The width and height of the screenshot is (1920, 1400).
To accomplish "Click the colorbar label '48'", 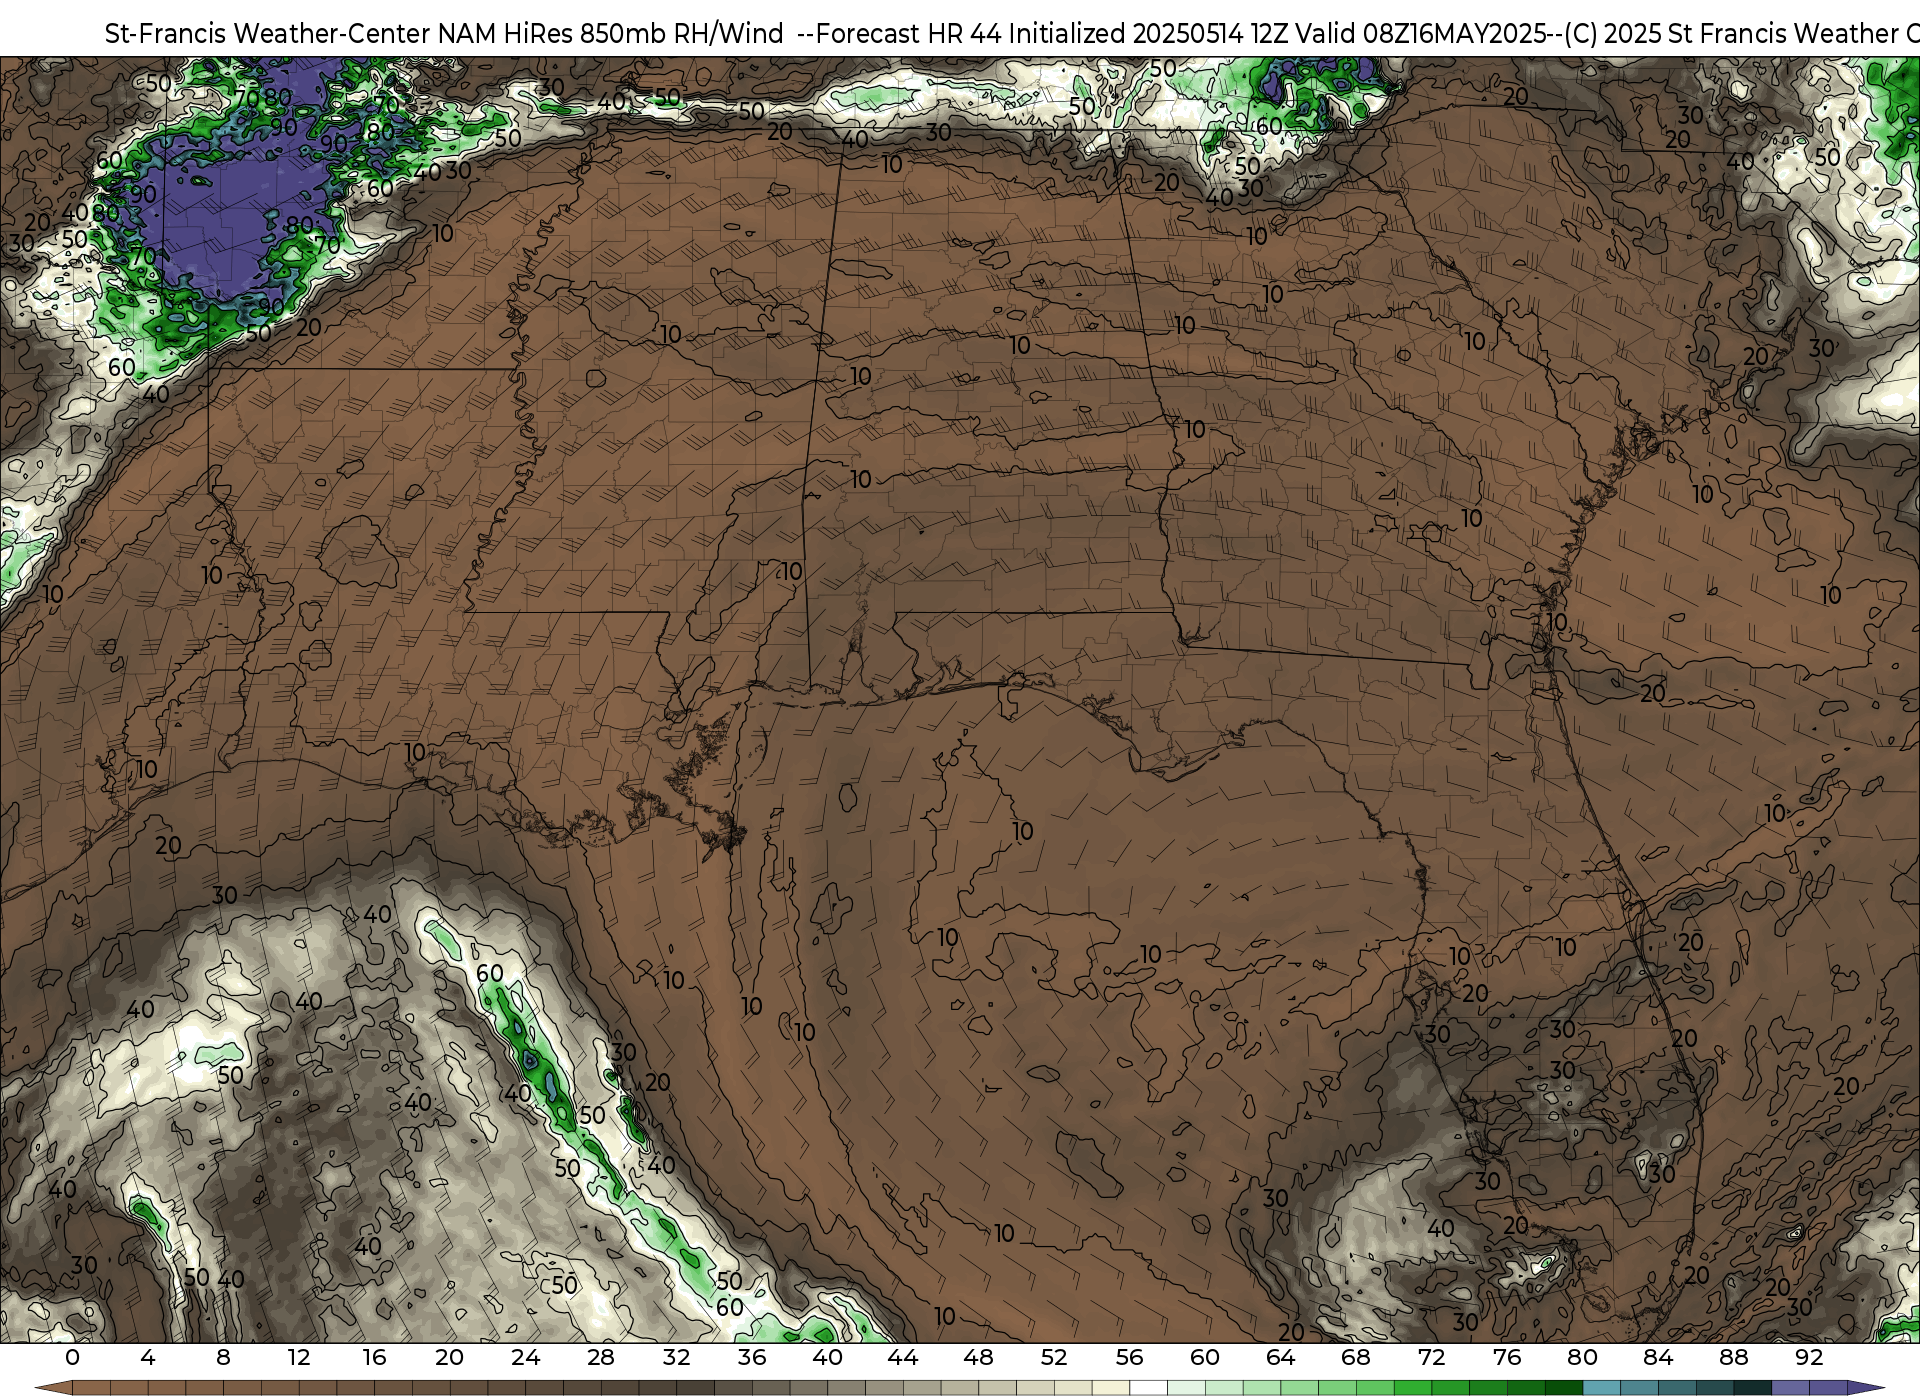I will click(x=978, y=1358).
